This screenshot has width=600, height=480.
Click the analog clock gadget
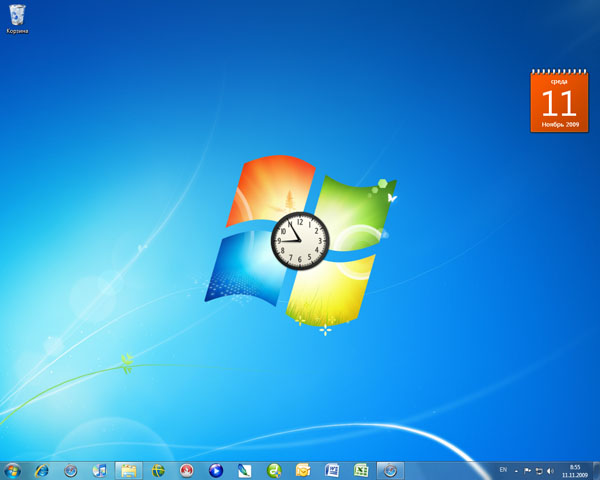coord(300,241)
